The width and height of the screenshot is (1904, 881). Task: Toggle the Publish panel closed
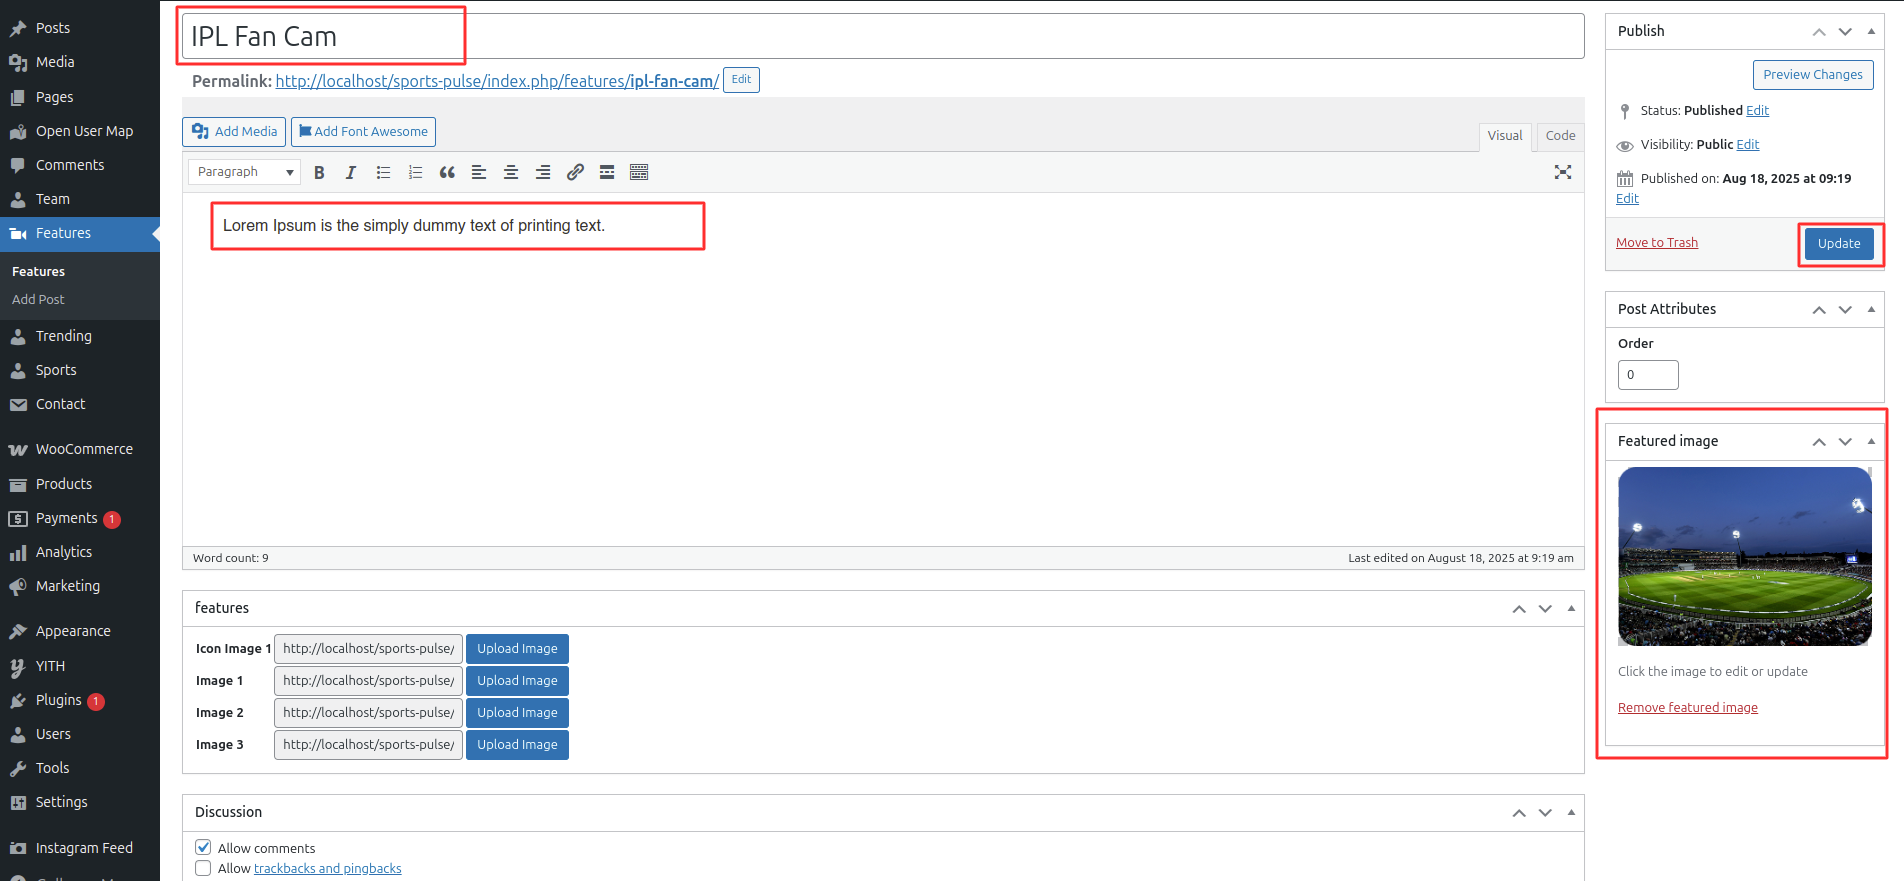[x=1871, y=31]
